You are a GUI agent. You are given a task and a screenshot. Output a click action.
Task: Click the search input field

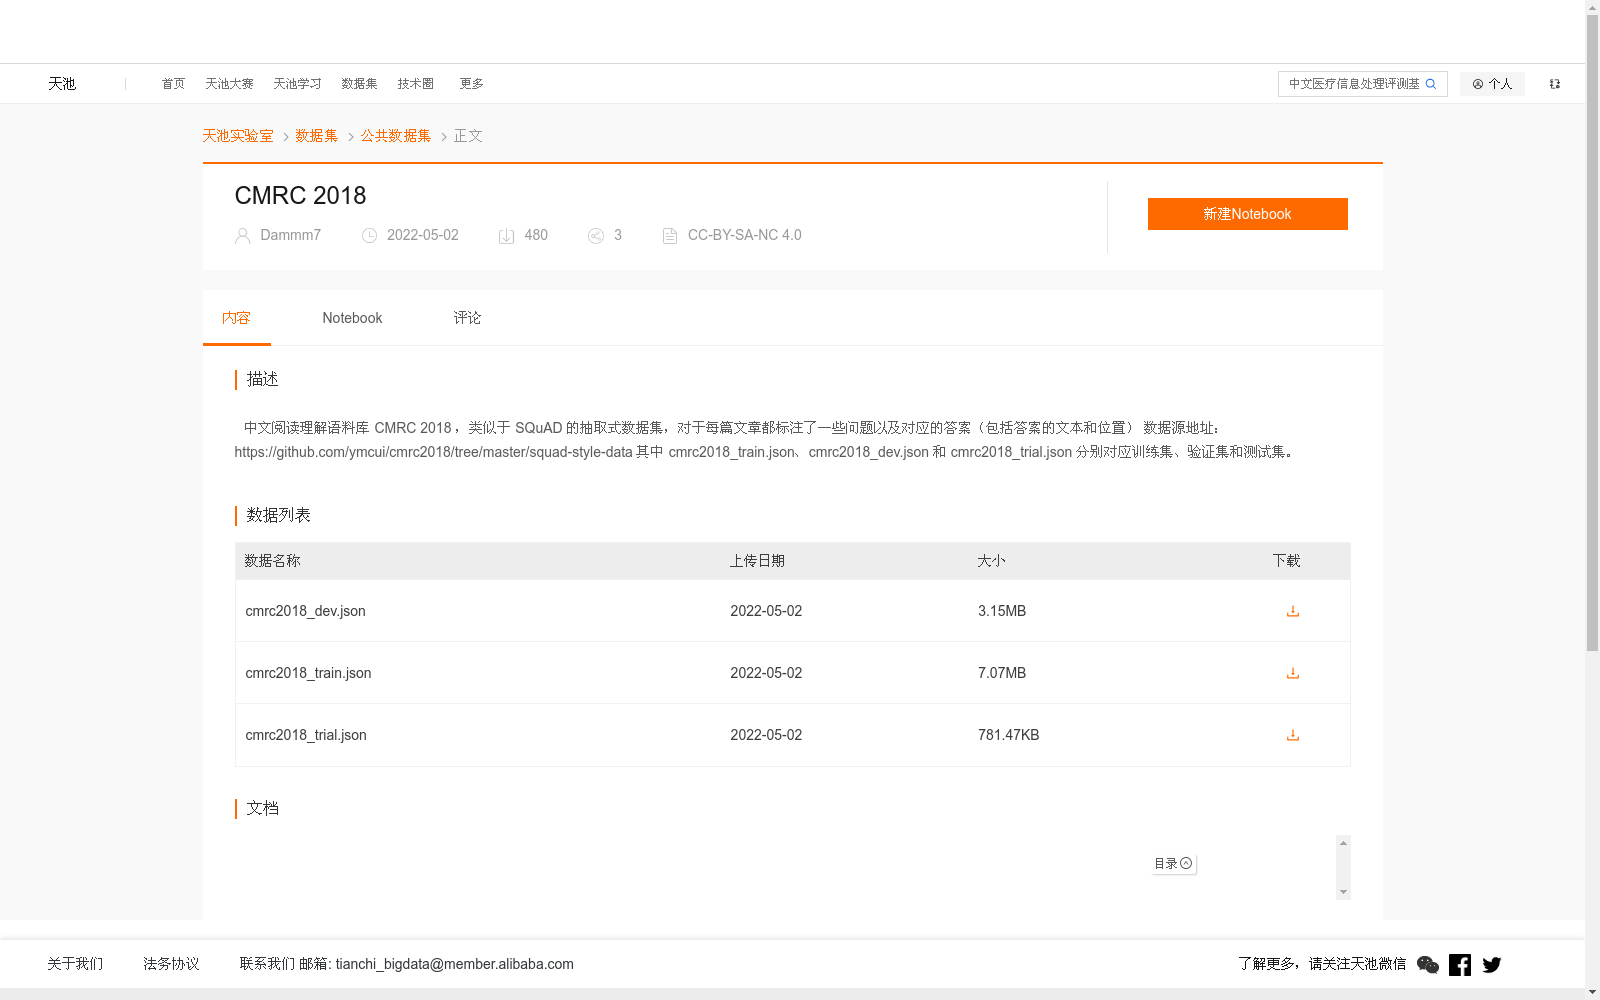1354,84
